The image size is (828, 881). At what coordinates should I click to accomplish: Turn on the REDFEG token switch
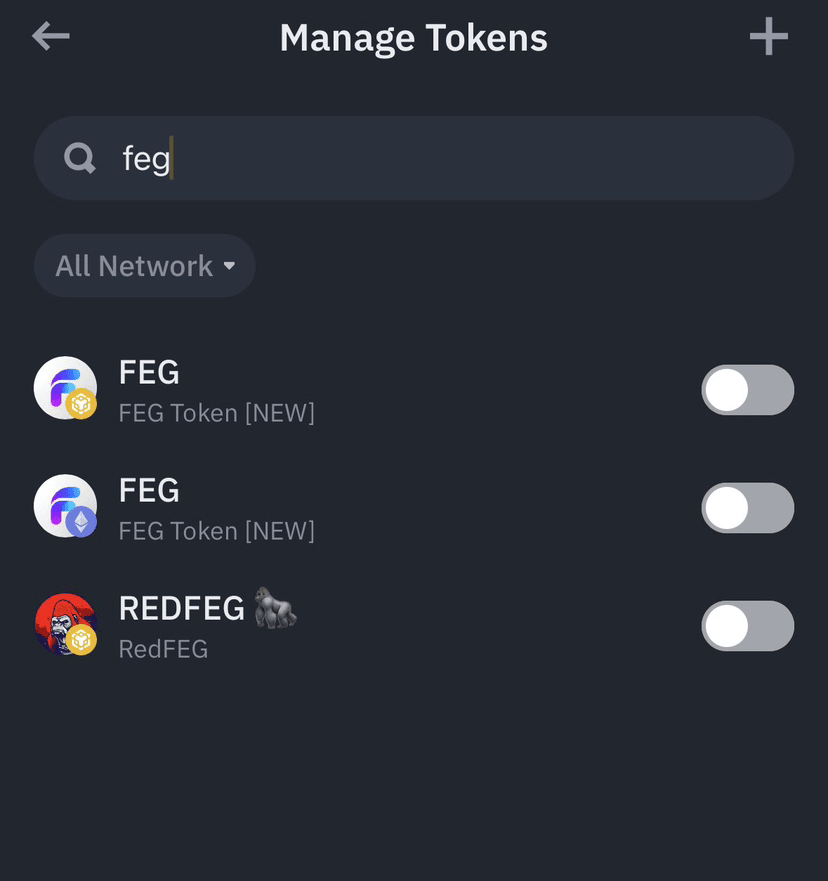(748, 626)
